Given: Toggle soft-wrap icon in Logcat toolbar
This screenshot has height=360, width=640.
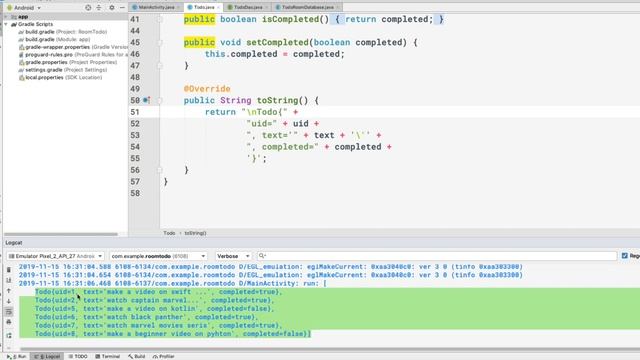Looking at the screenshot, I should pyautogui.click(x=9, y=312).
